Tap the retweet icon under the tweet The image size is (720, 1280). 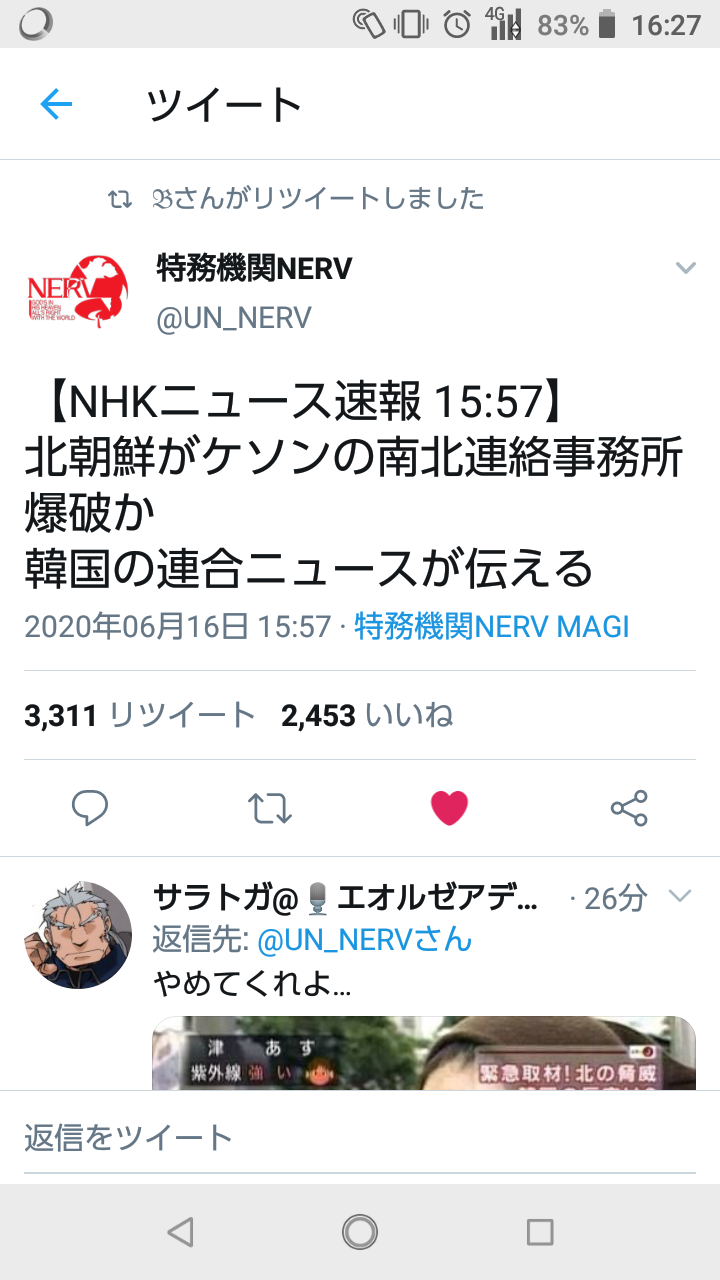270,808
